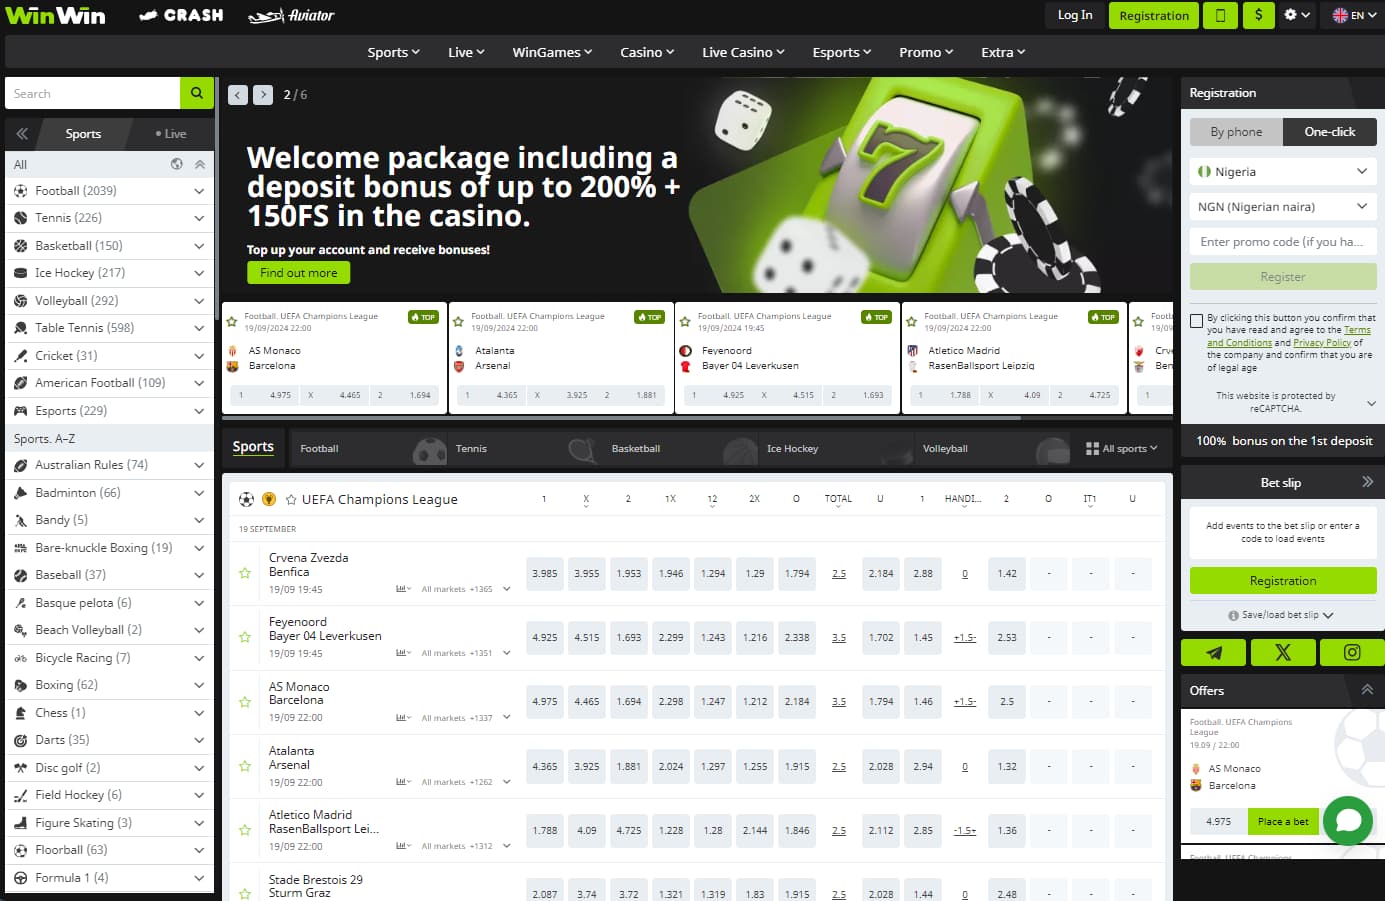Favorite the AS Monaco vs Barcelona card

pyautogui.click(x=232, y=322)
